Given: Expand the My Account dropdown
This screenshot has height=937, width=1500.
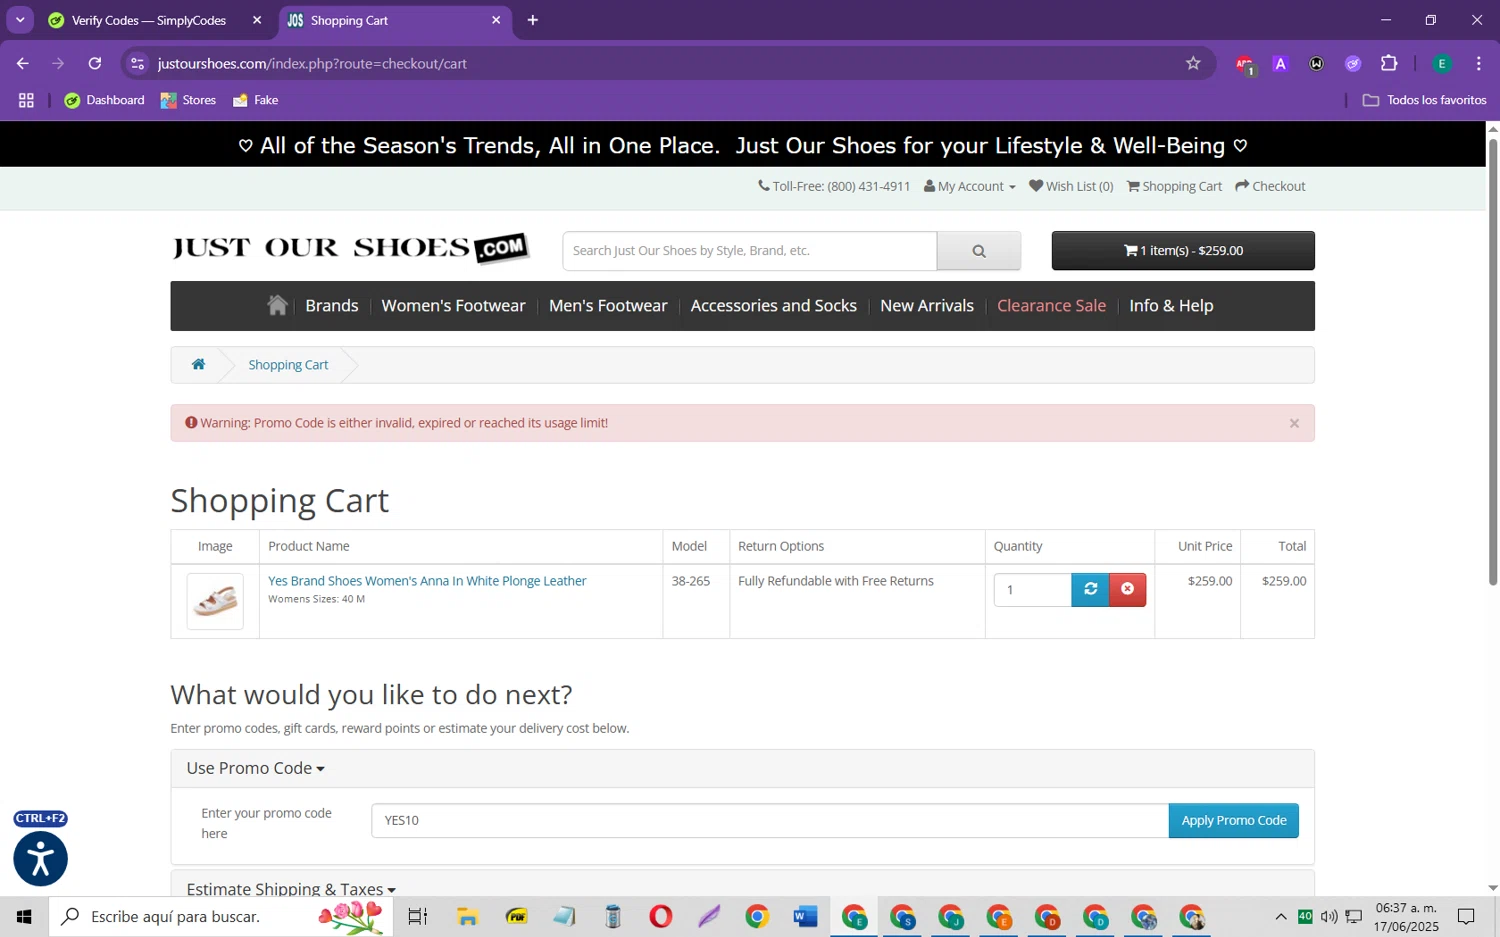Looking at the screenshot, I should point(969,186).
